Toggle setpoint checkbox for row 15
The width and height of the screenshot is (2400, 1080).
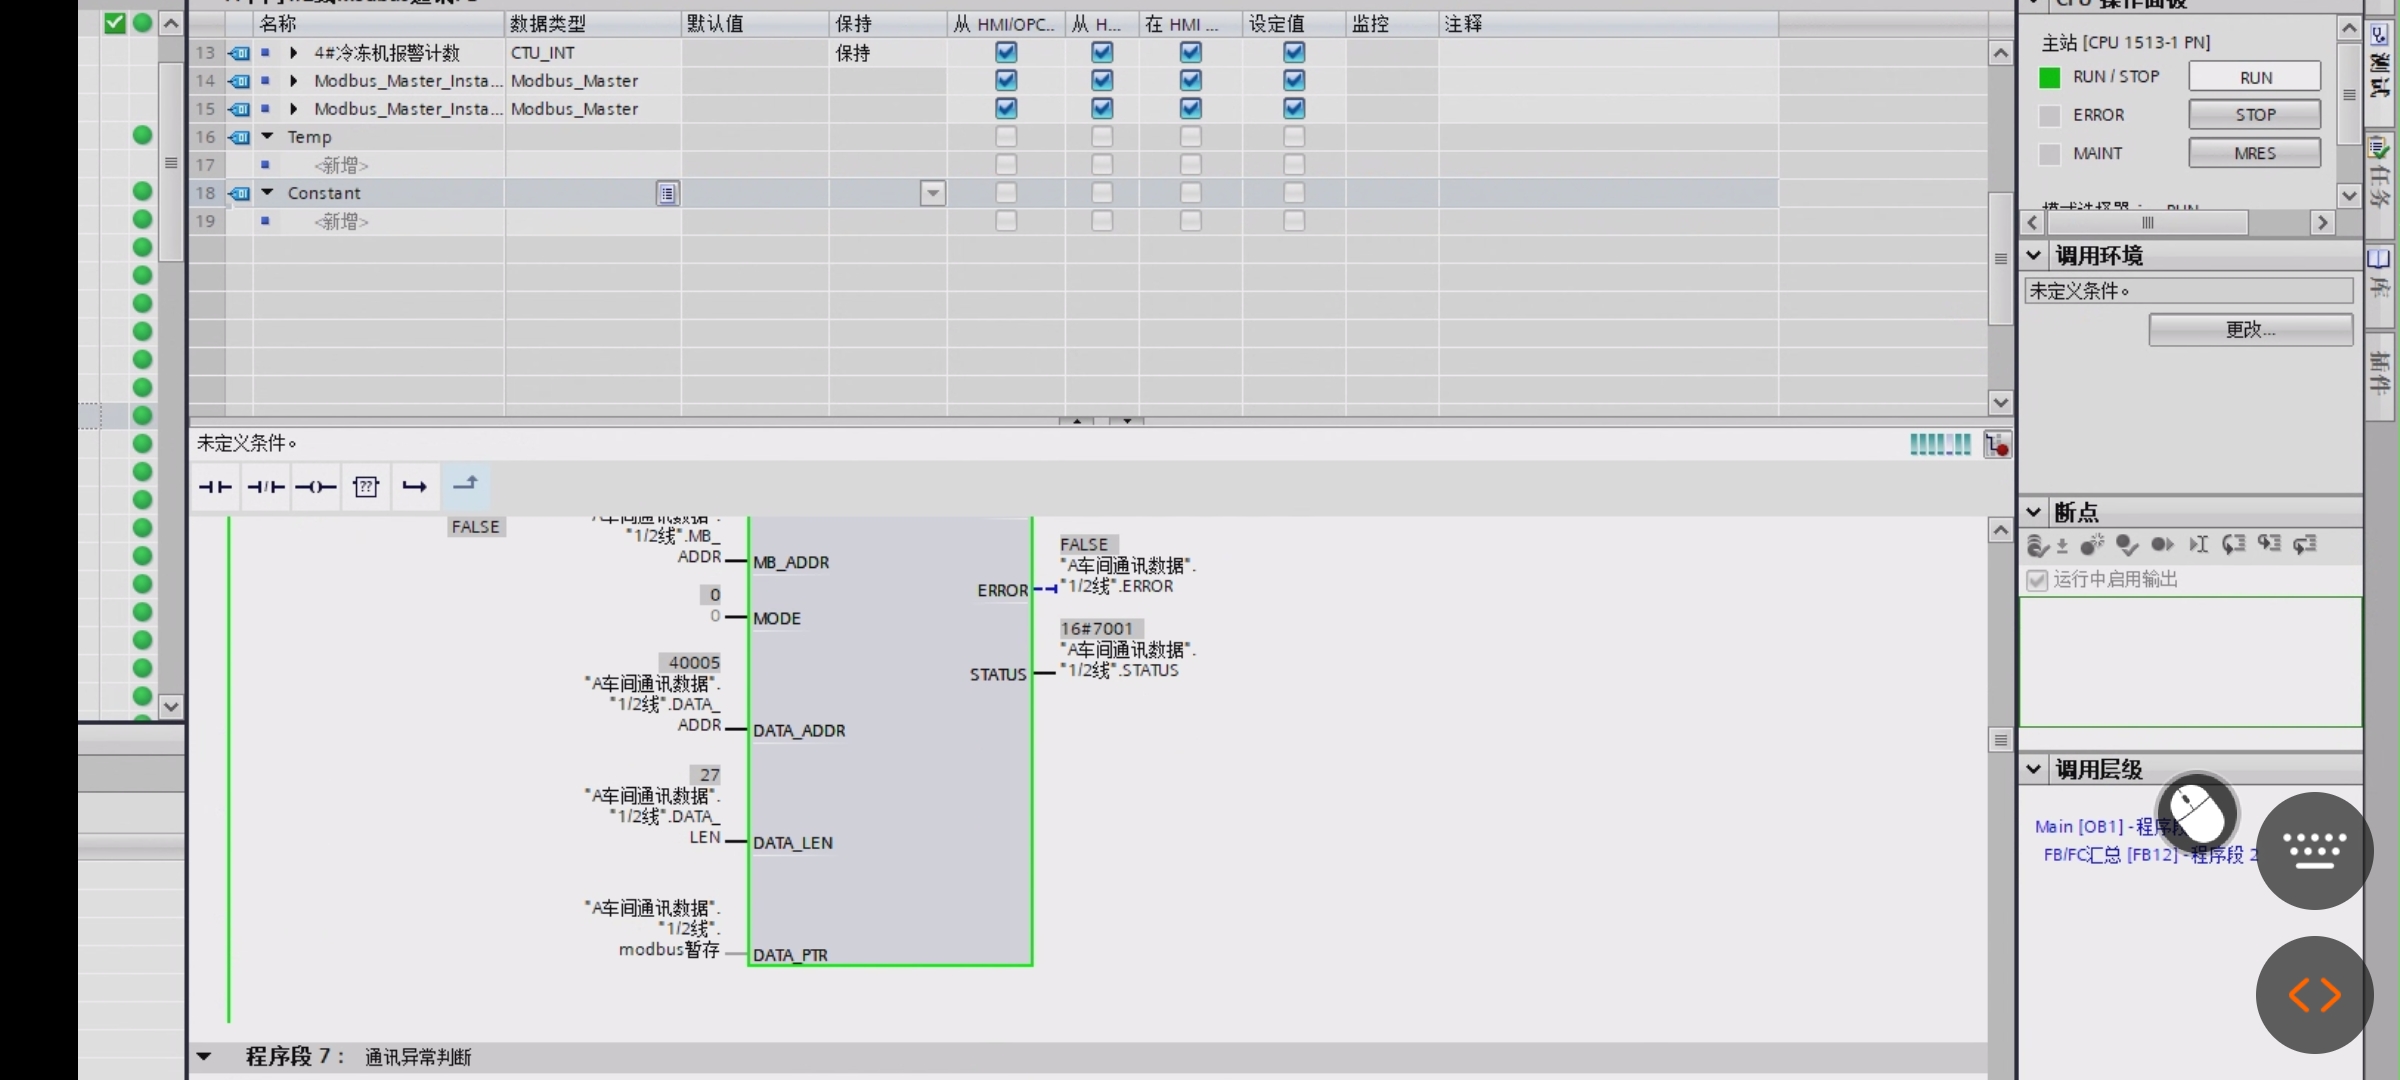[x=1294, y=108]
